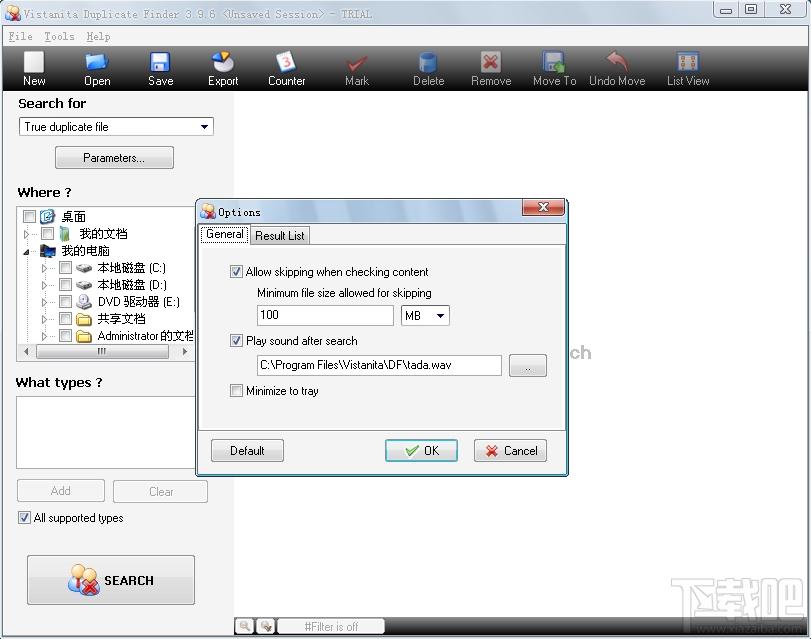Expand the 共享文档 node
Screen dimensions: 811x639
pyautogui.click(x=44, y=320)
